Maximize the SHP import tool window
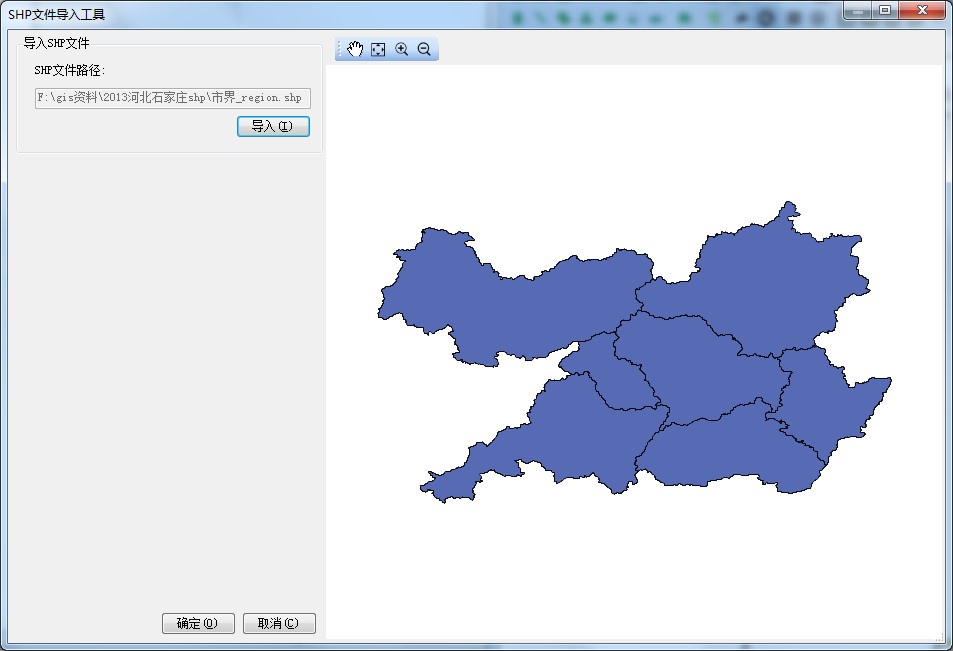Viewport: 953px width, 651px height. [x=885, y=10]
